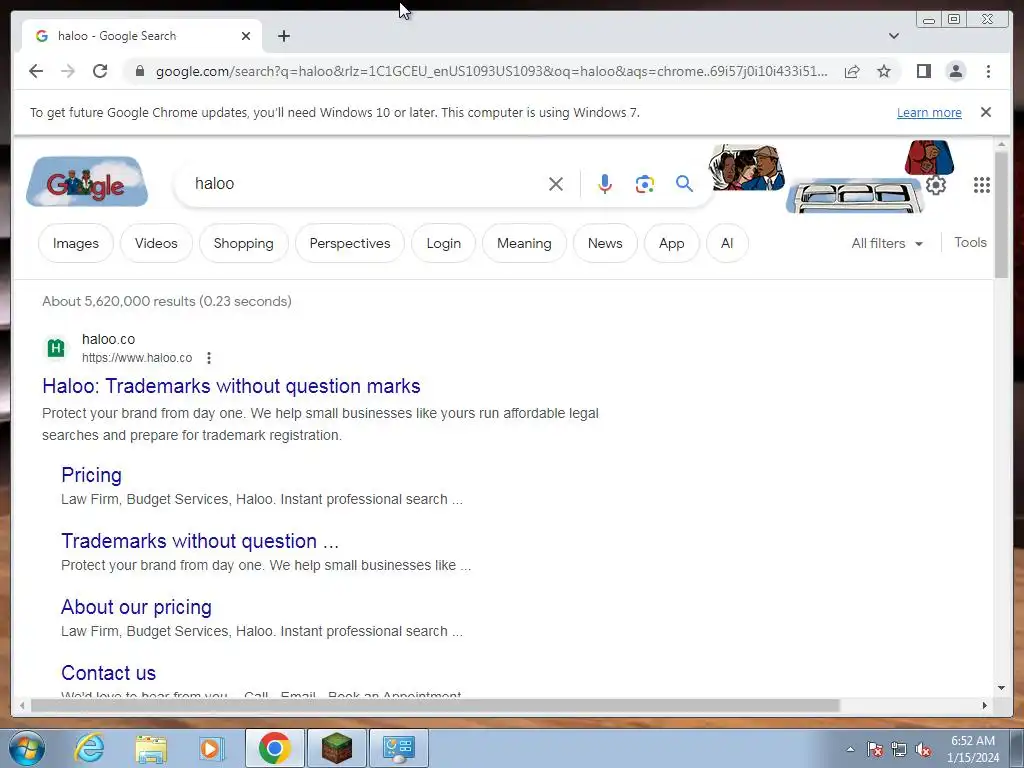Close the haloo Google Search tab
1024x768 pixels.
pyautogui.click(x=246, y=36)
